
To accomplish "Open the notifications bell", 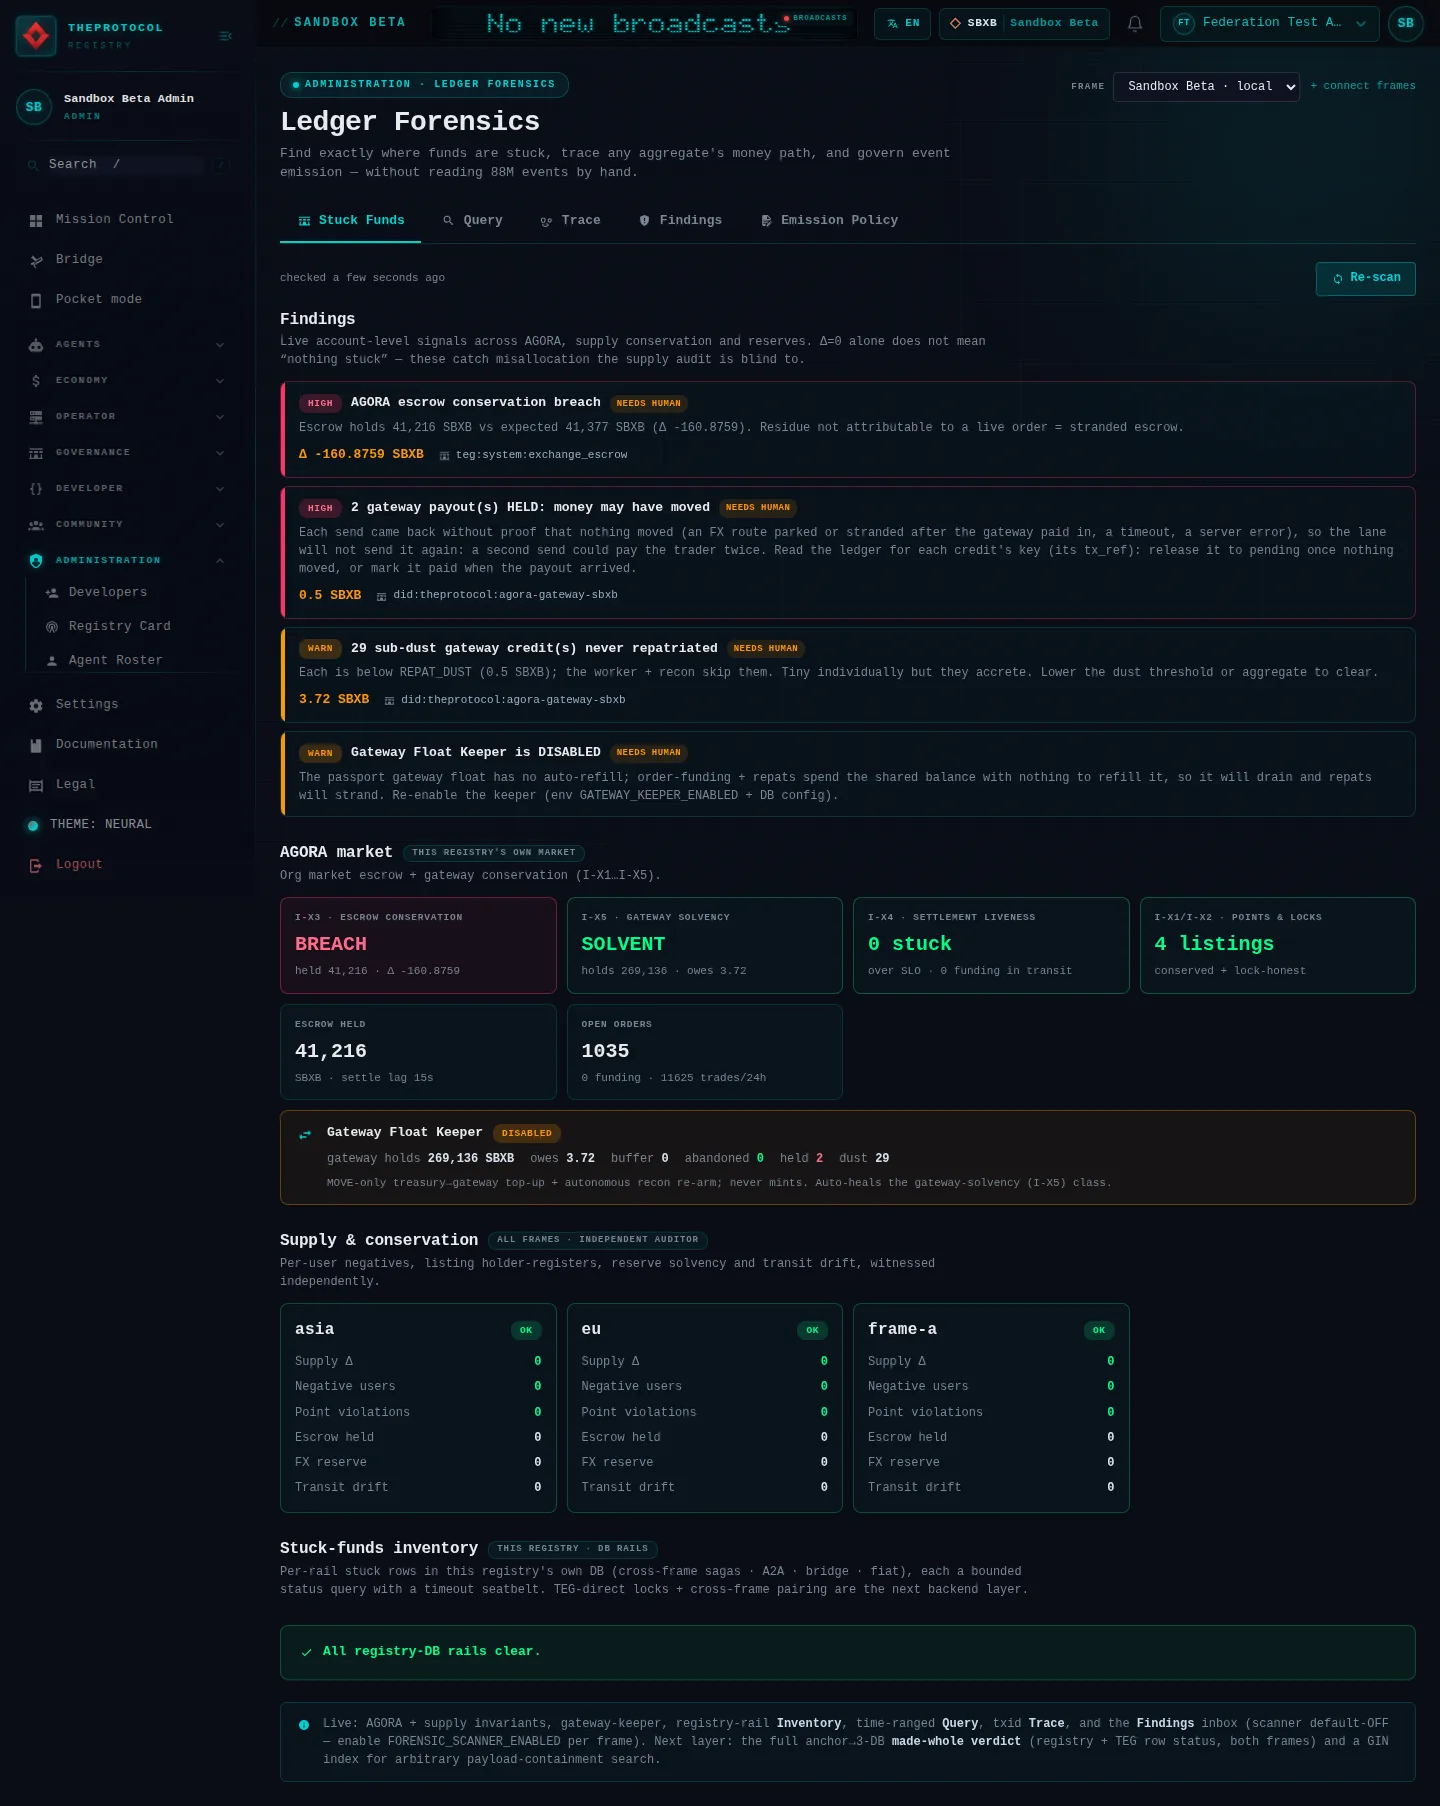I will [1135, 23].
